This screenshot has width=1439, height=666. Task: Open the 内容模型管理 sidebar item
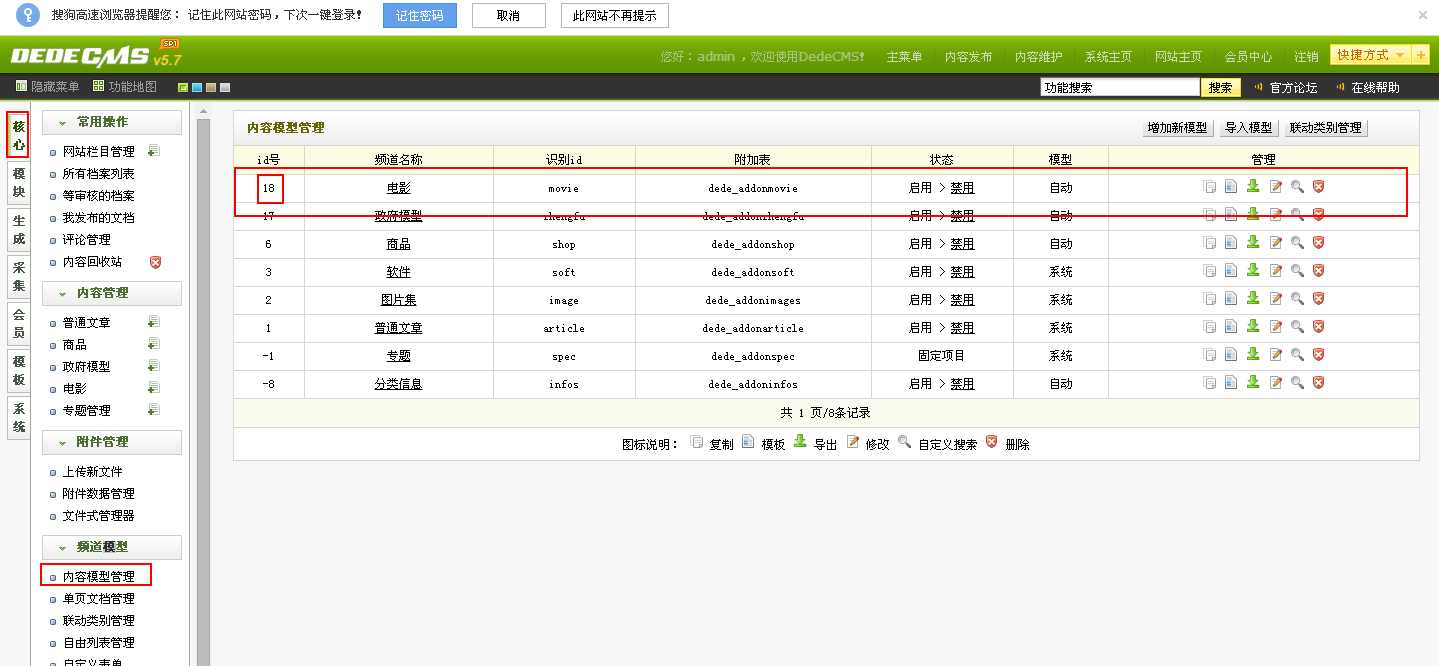[98, 576]
